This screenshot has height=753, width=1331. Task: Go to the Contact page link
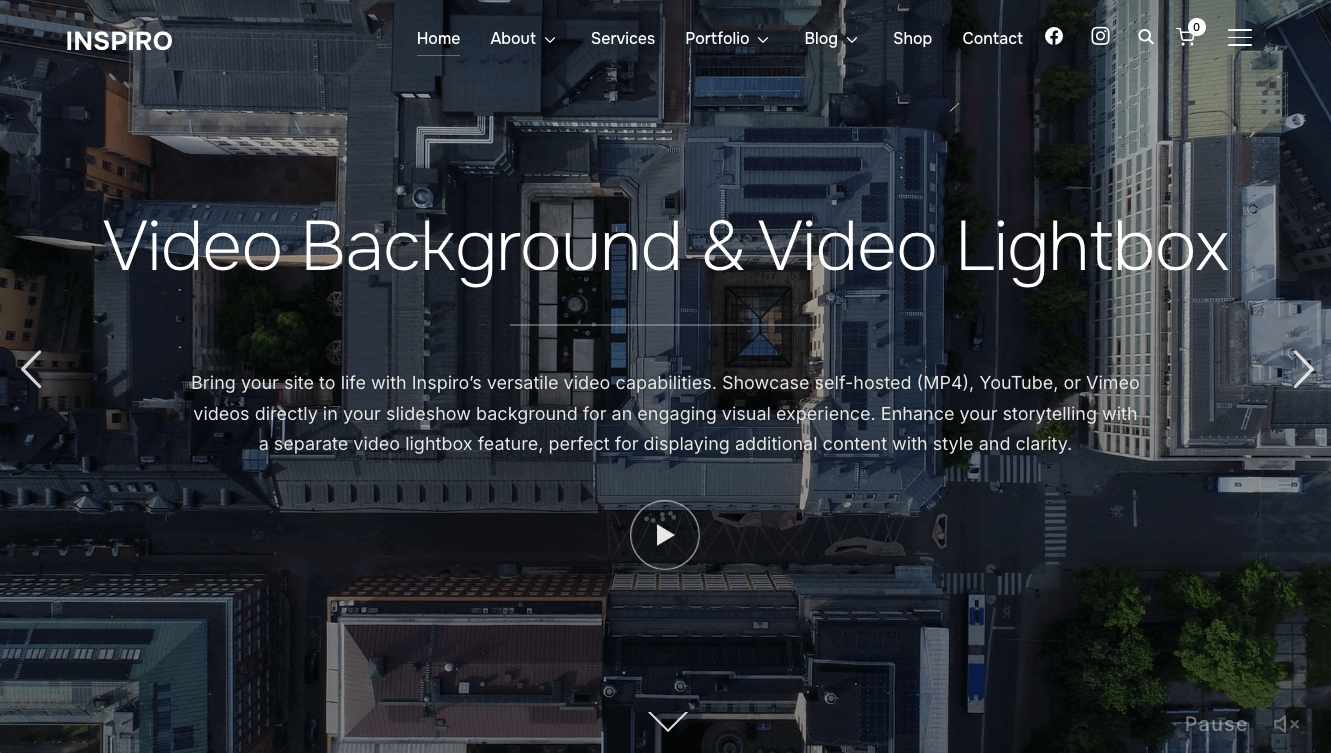tap(992, 39)
